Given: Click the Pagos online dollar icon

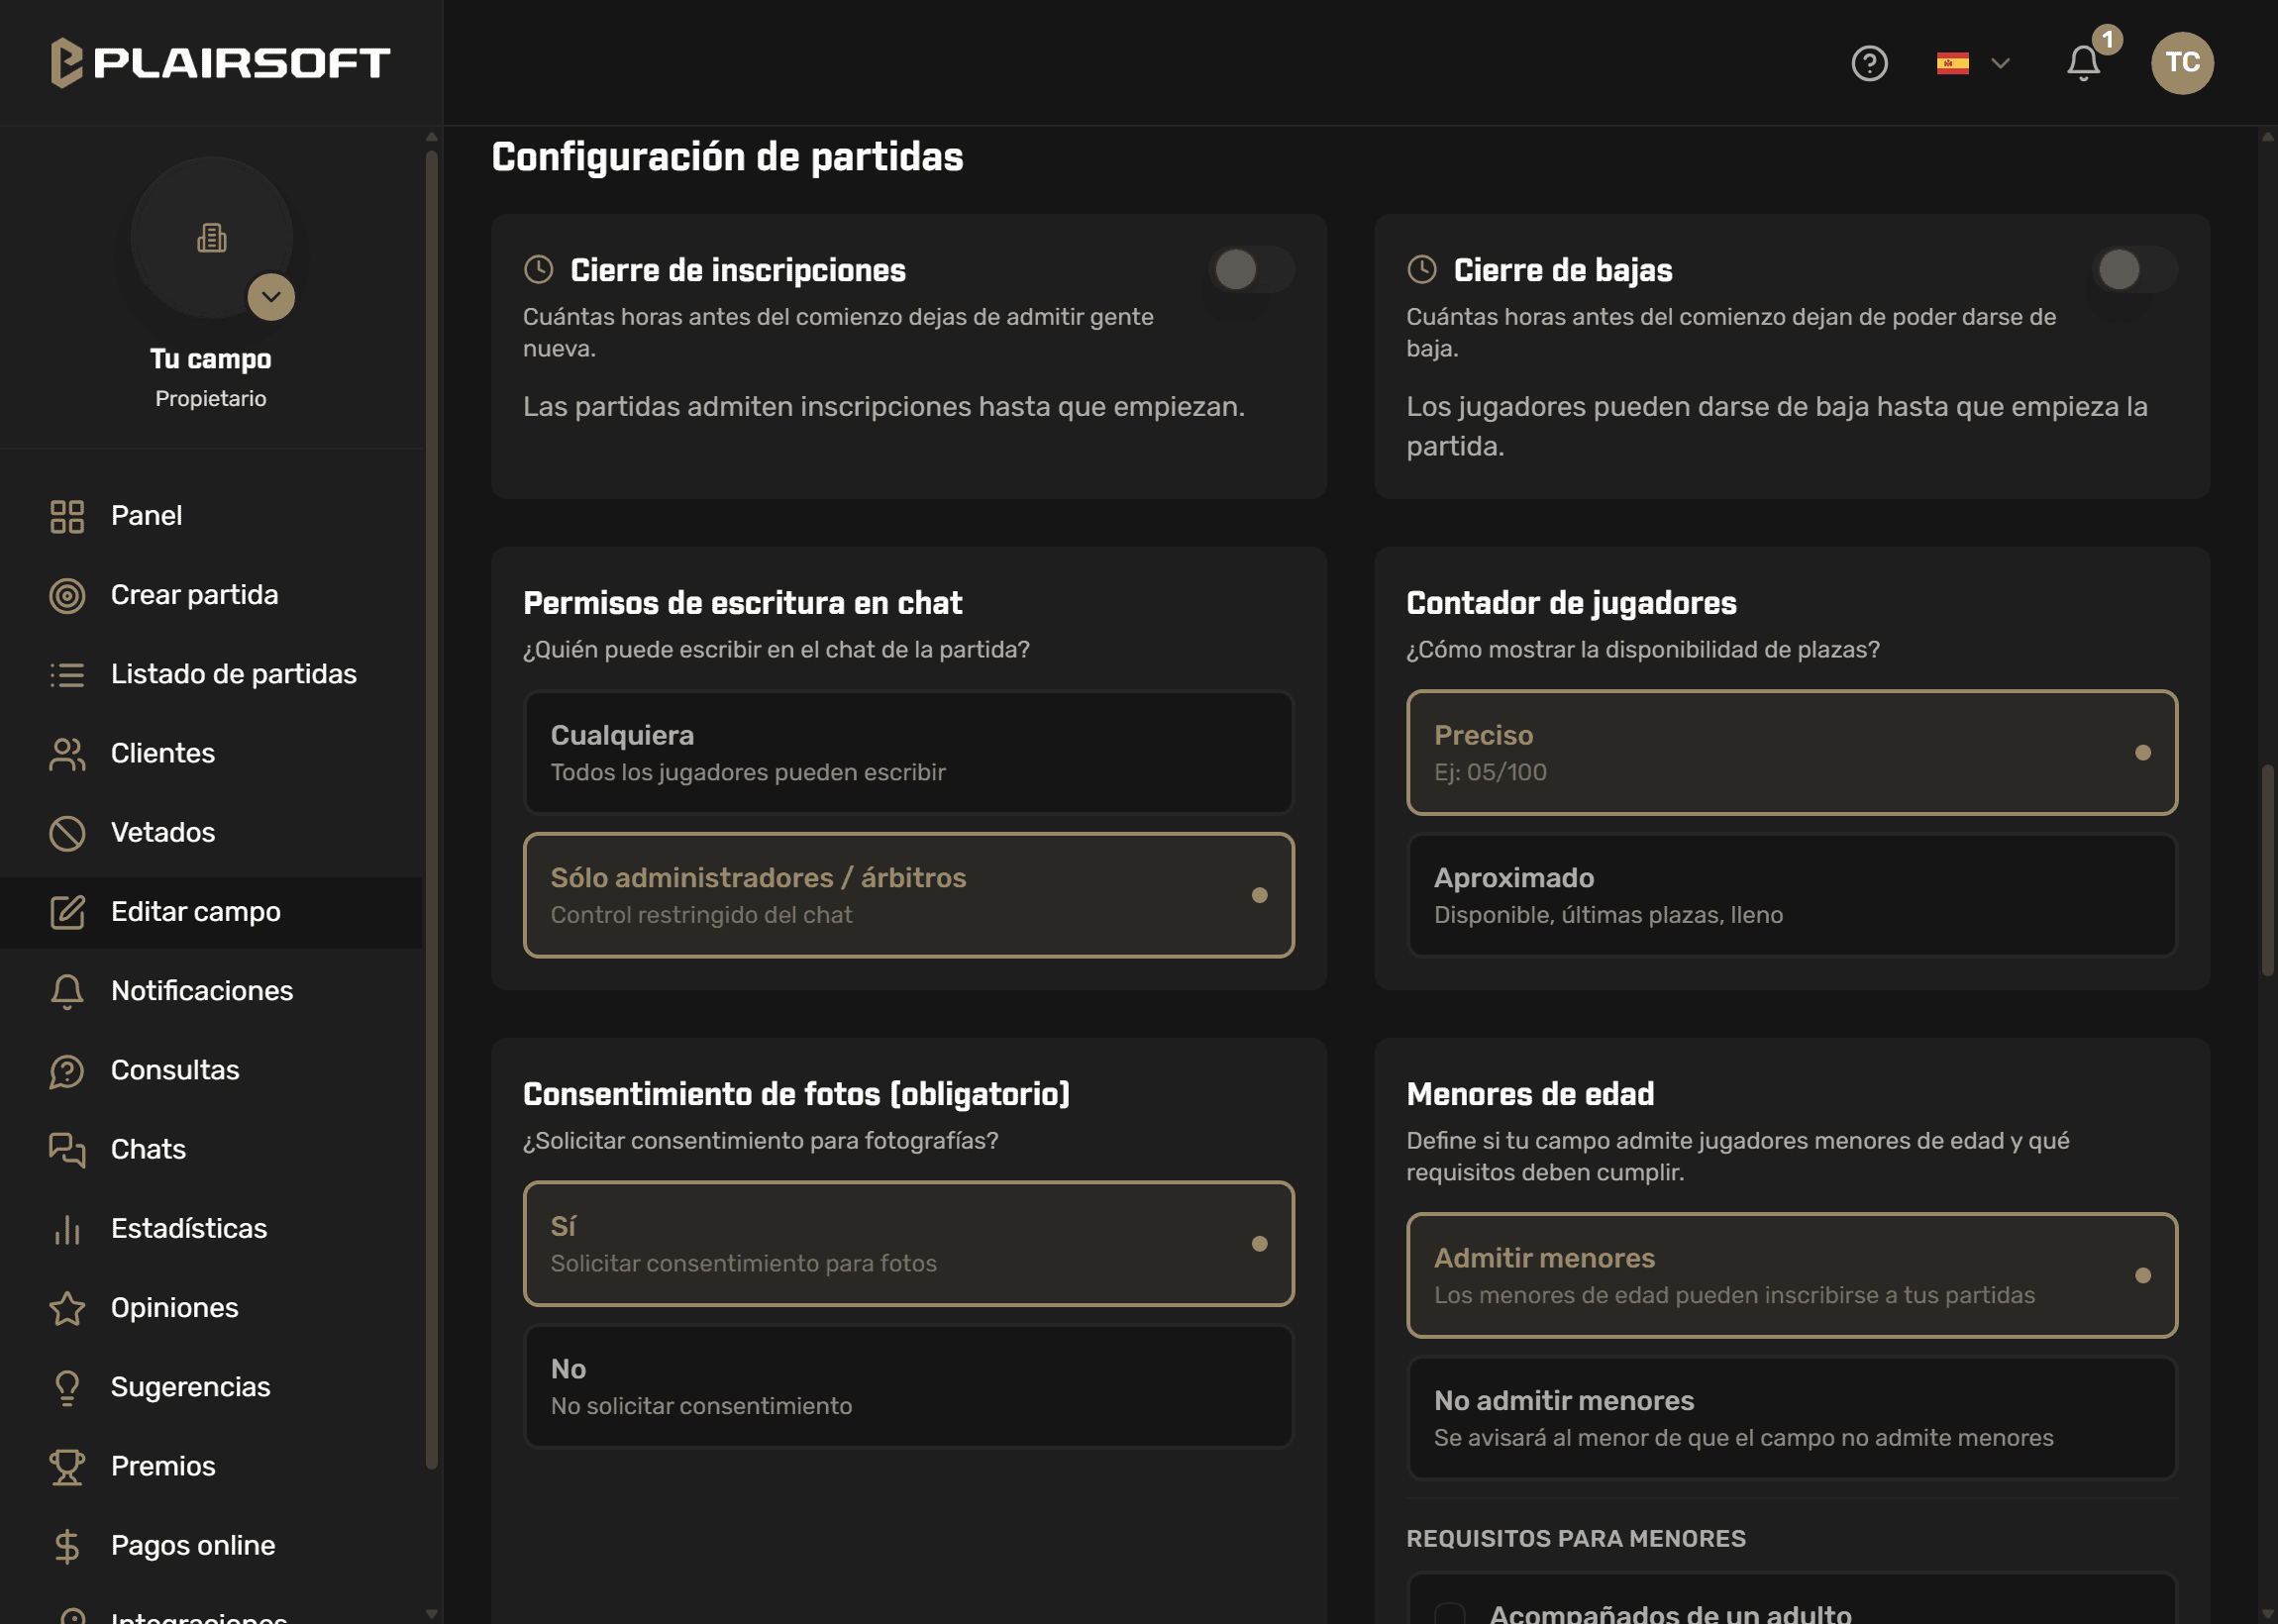Looking at the screenshot, I should tap(67, 1545).
